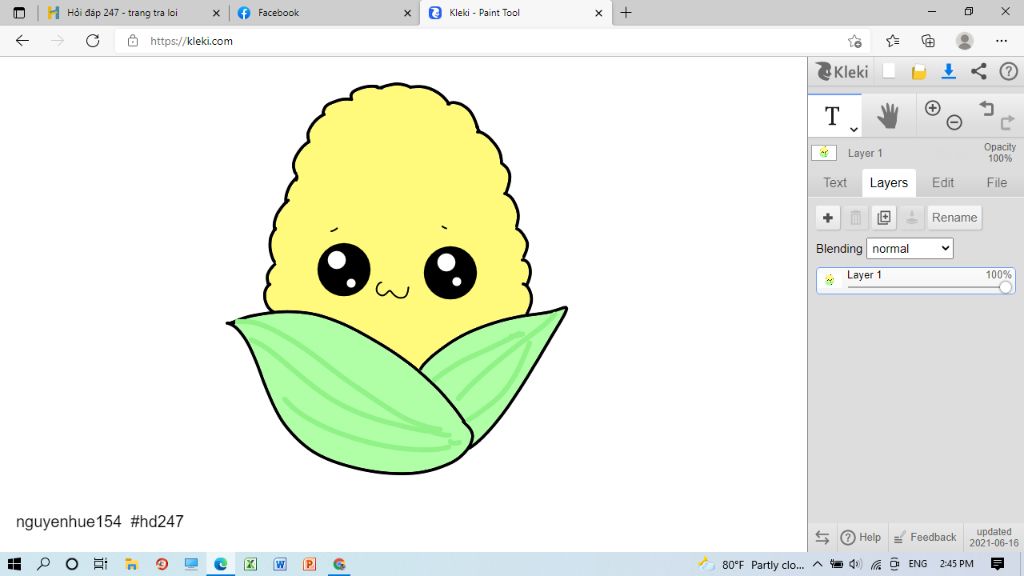Image resolution: width=1024 pixels, height=576 pixels.
Task: Undo the last action
Action: coord(987,108)
